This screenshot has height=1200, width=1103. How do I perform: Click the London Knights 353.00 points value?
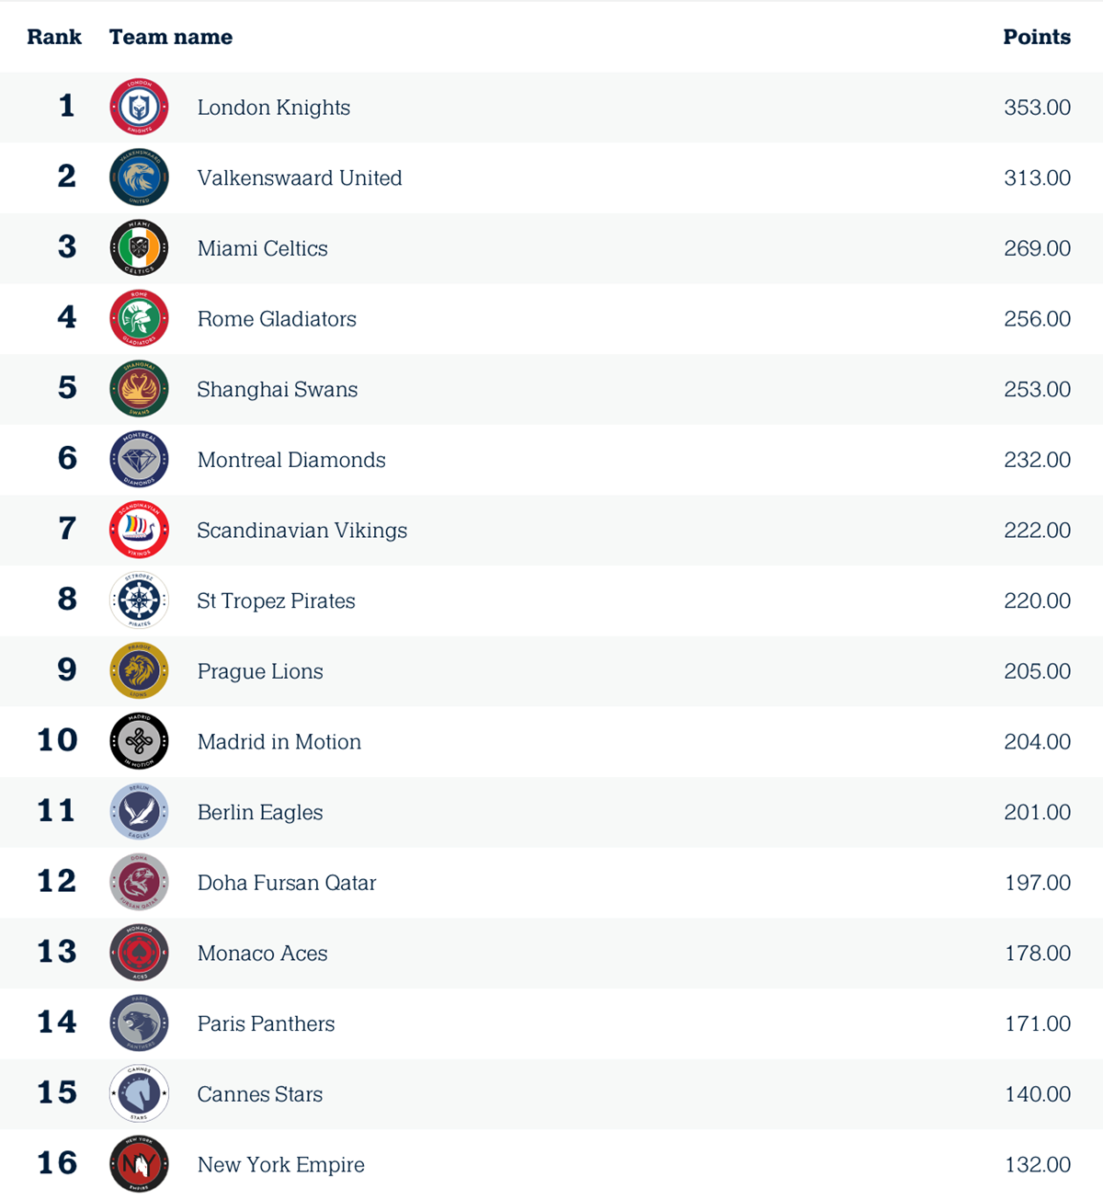point(1037,107)
